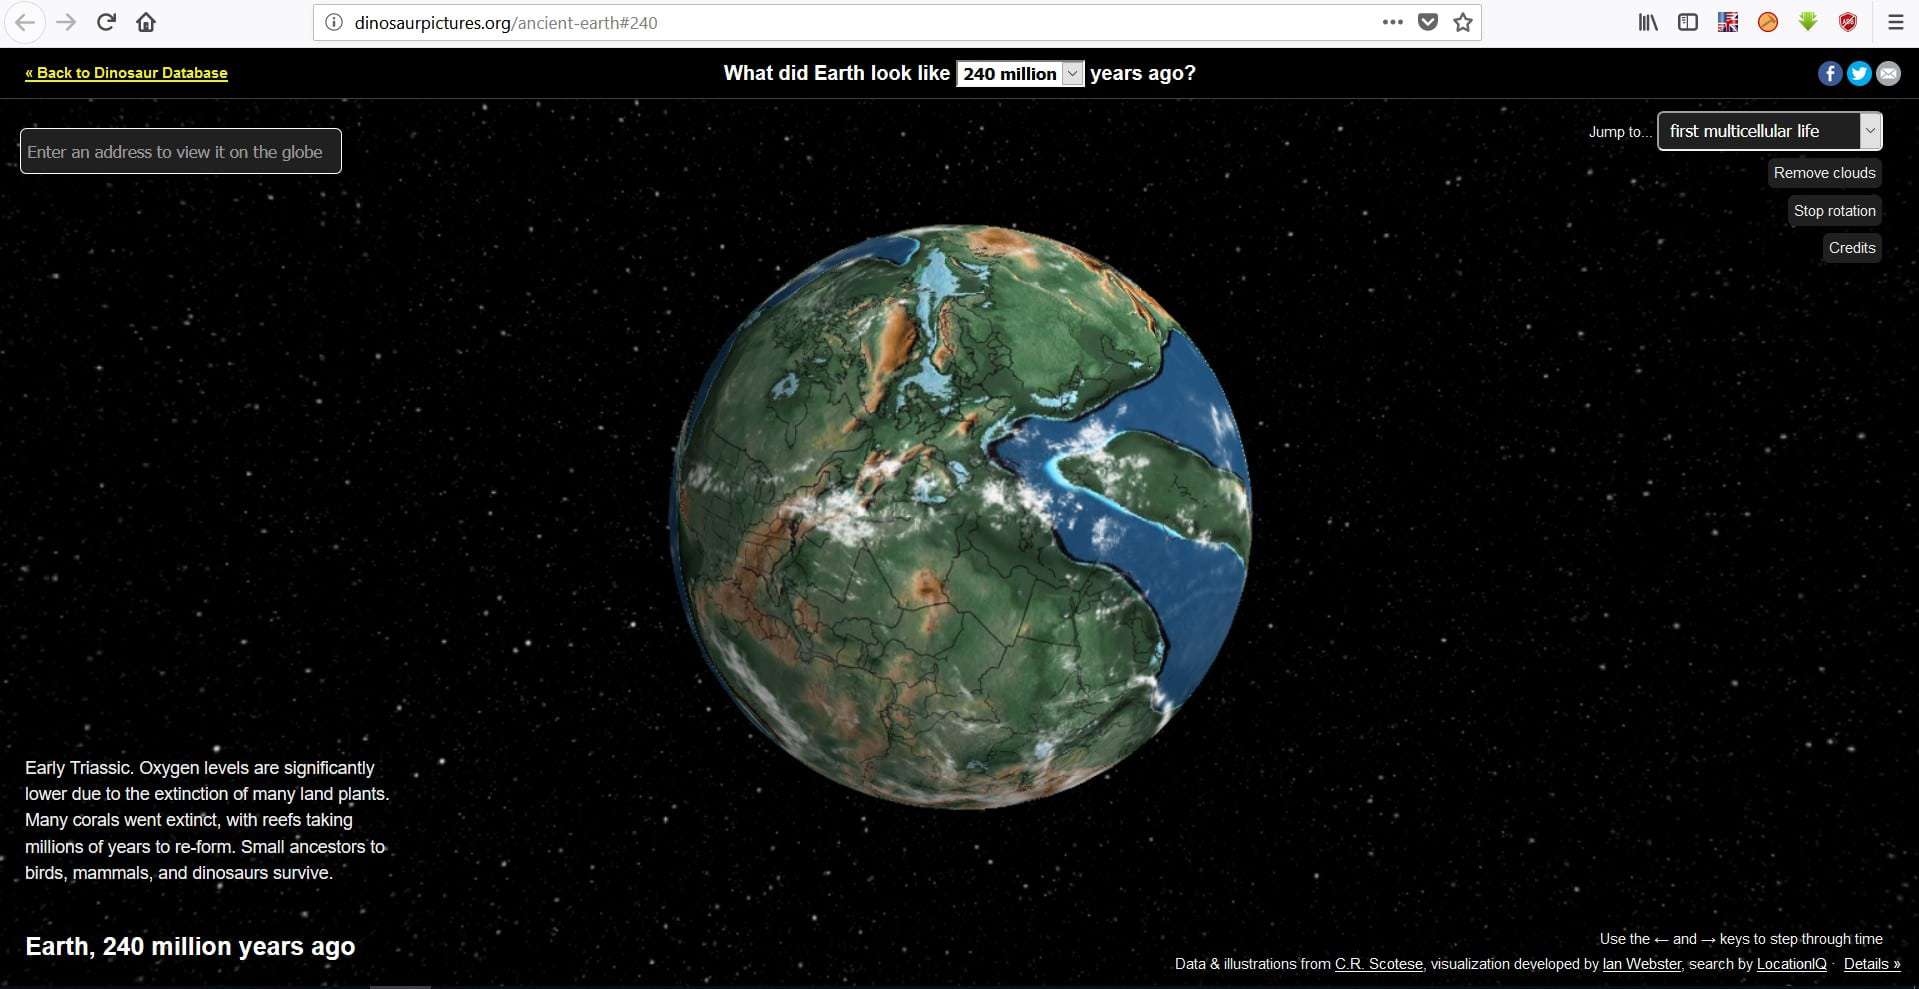1919x989 pixels.
Task: Open the Firefox hamburger menu
Action: [1895, 22]
